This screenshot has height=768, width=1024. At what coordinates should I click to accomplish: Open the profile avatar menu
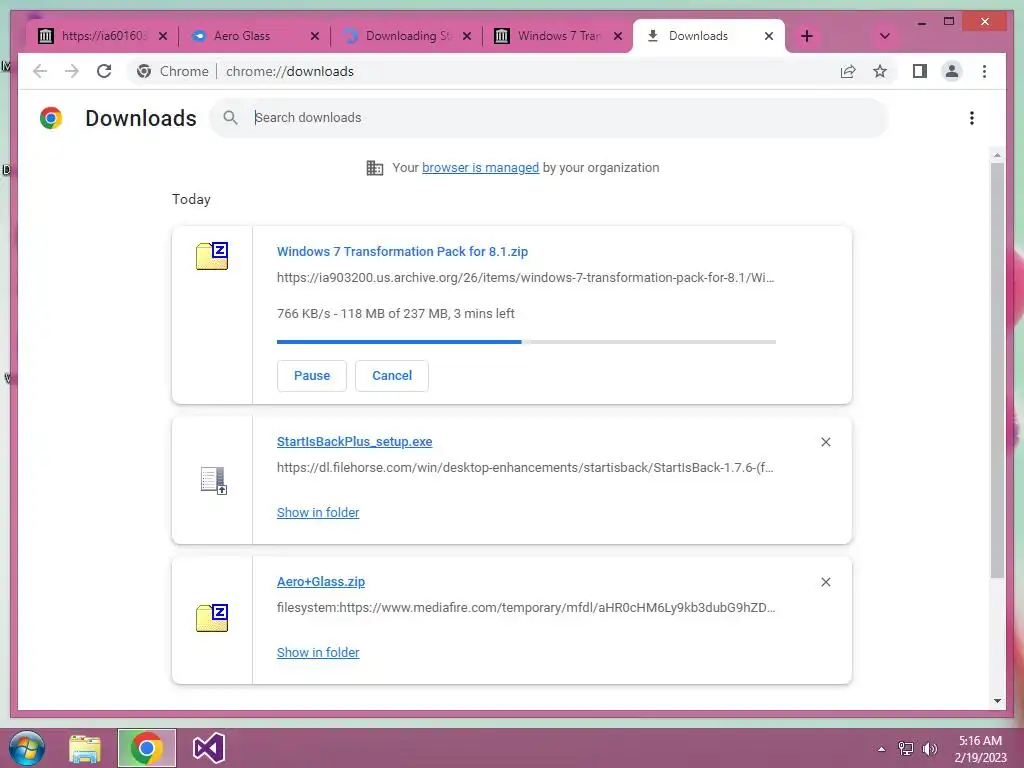coord(952,71)
